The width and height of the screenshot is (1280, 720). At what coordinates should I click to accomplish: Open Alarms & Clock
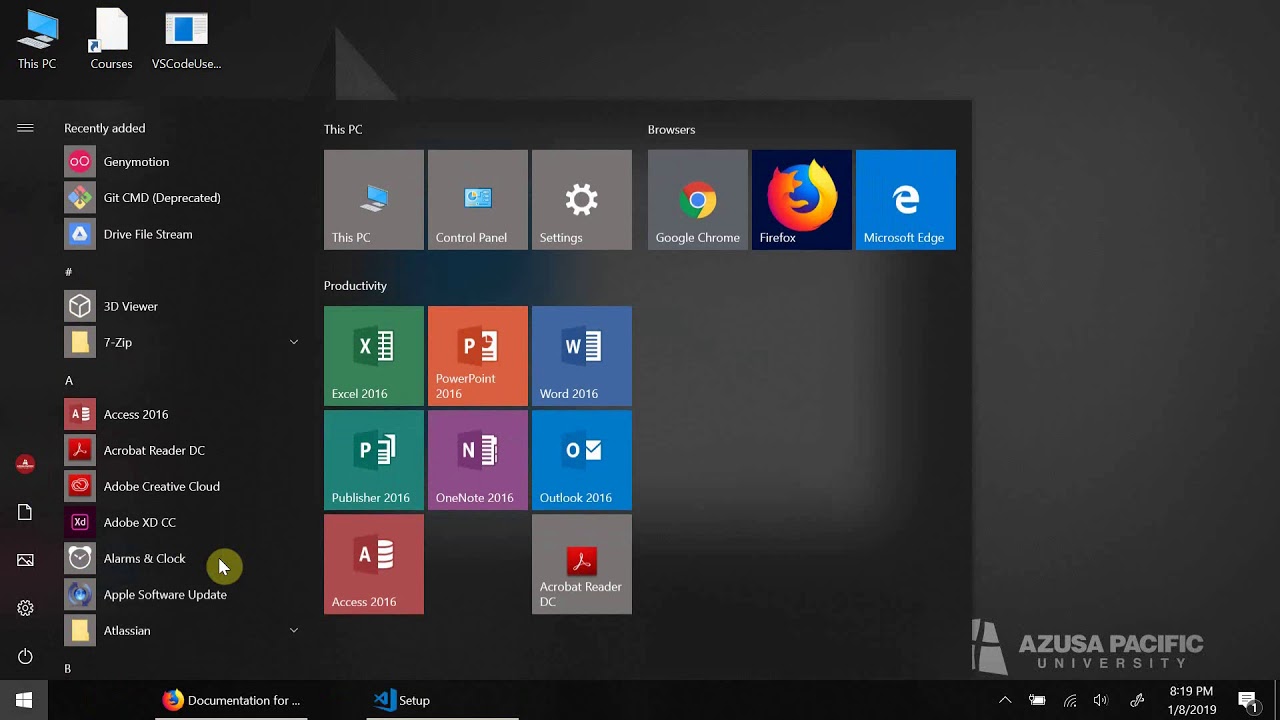[182, 558]
